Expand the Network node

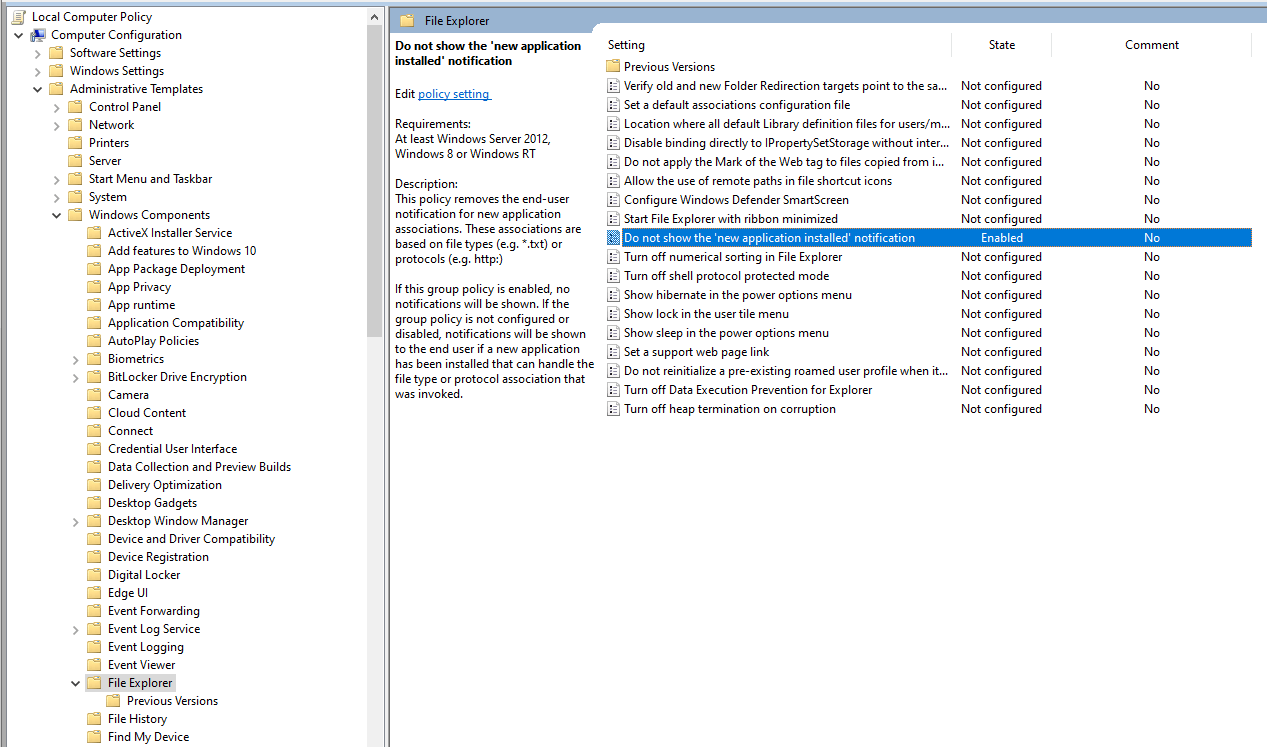(57, 125)
